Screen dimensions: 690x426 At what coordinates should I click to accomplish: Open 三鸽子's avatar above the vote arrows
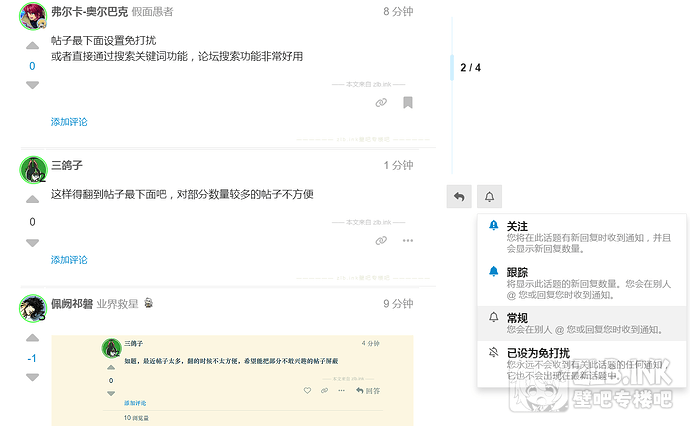point(33,170)
